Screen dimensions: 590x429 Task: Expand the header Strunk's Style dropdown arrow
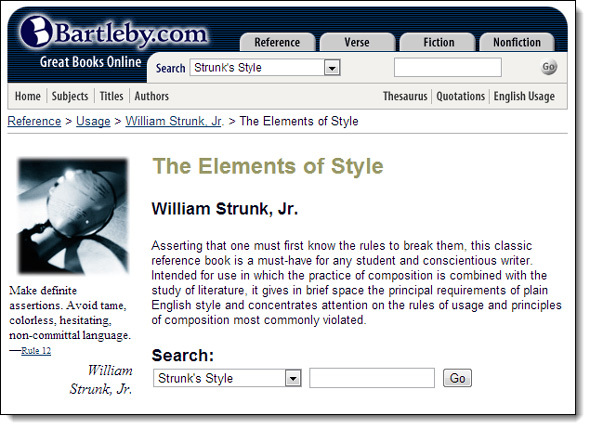[x=332, y=68]
